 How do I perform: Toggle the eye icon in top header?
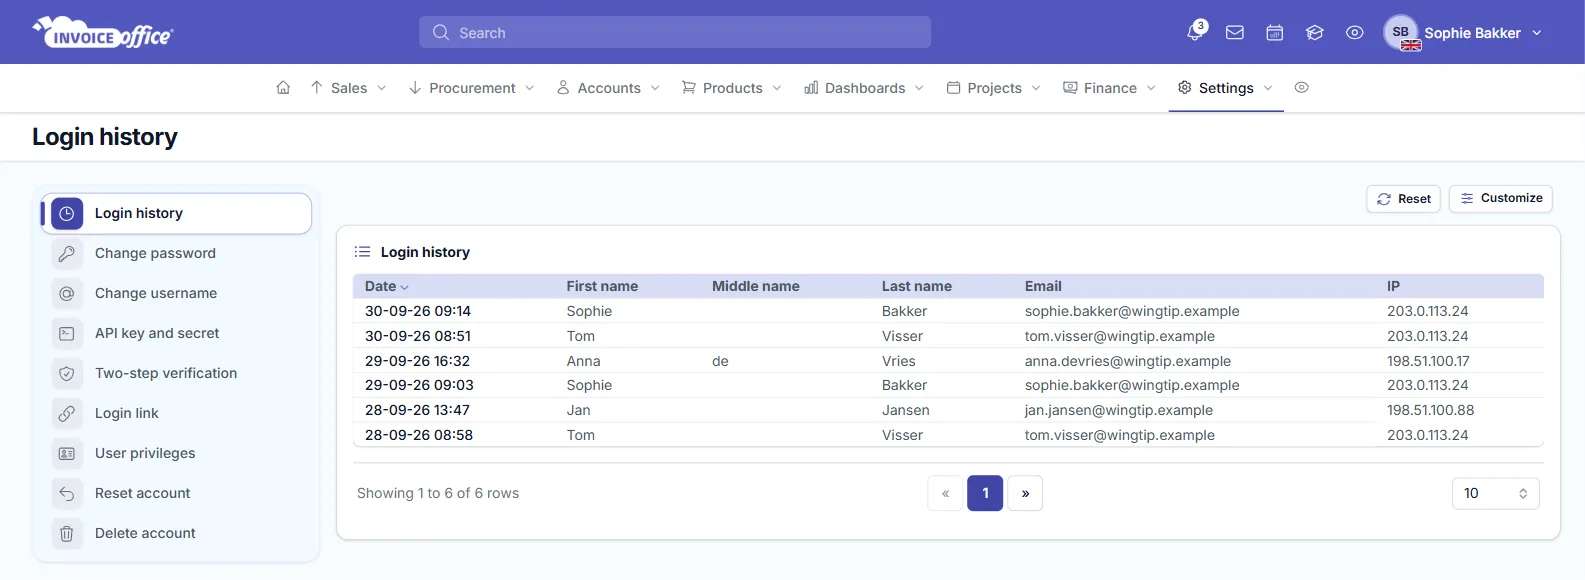pos(1355,33)
